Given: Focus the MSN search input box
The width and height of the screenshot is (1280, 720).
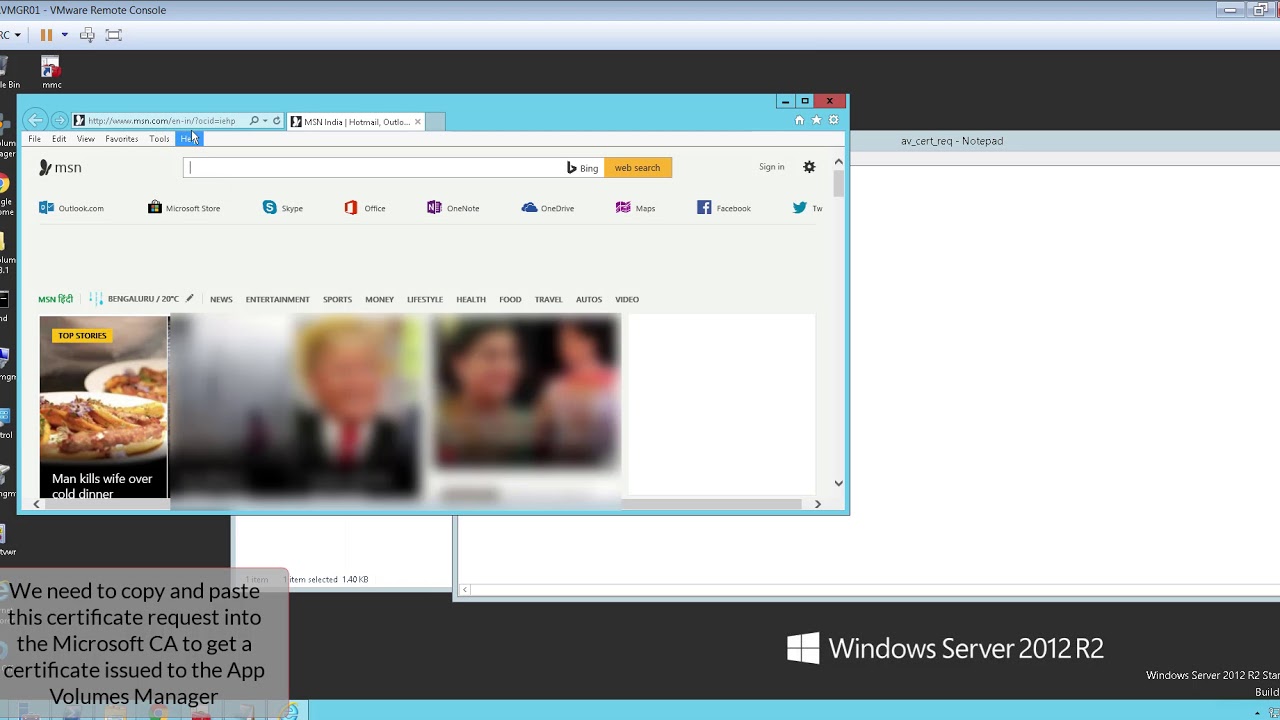Looking at the screenshot, I should 375,168.
